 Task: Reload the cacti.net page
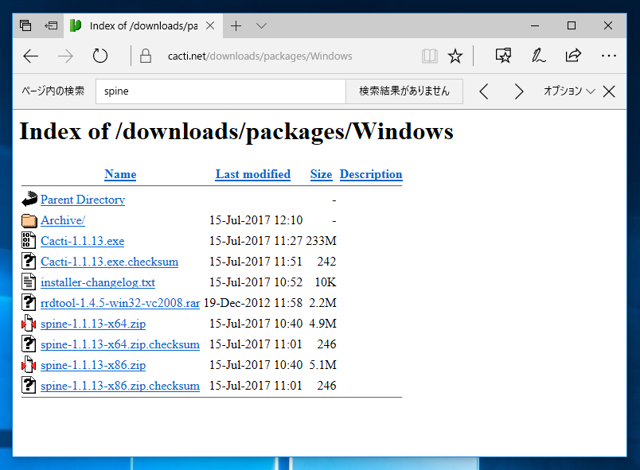tap(100, 56)
